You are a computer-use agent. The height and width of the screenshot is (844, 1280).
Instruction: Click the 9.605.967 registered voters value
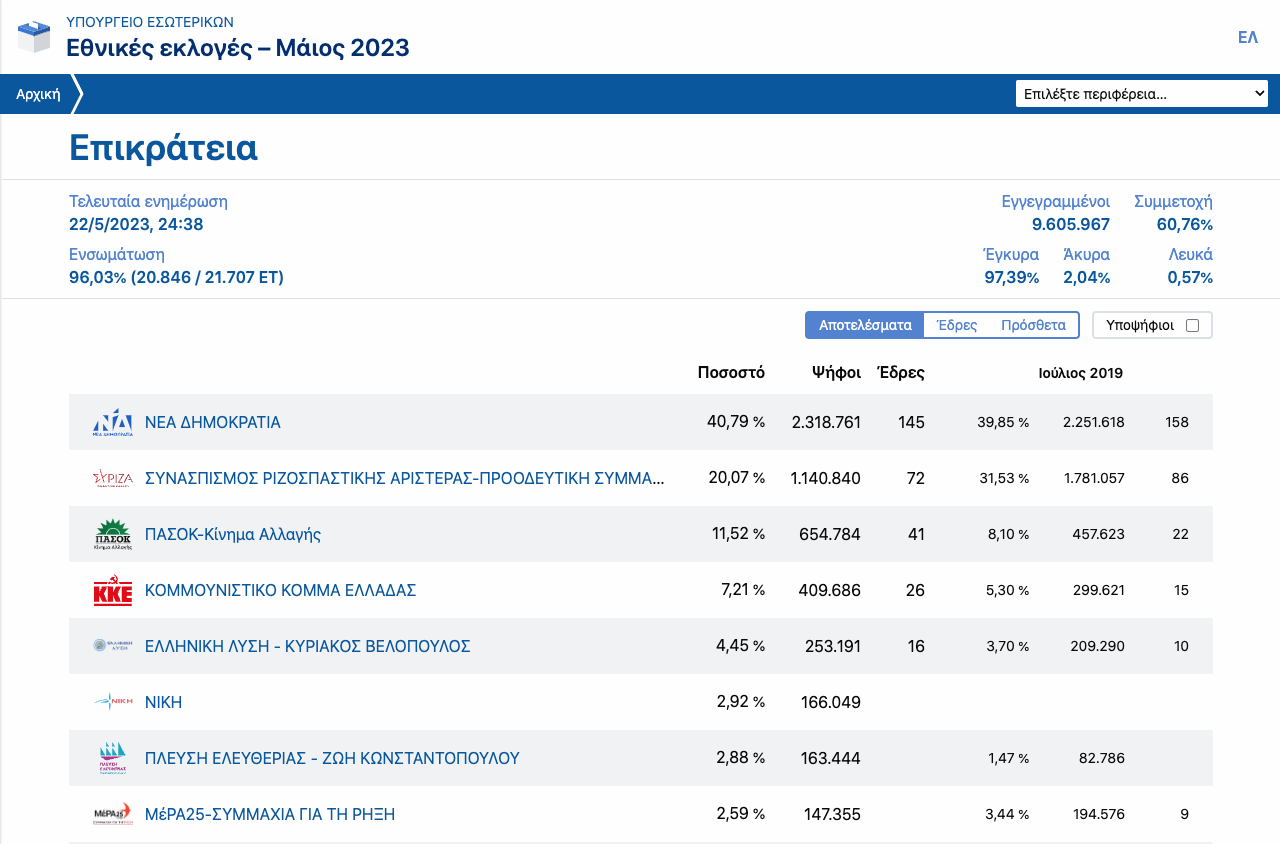point(1071,224)
